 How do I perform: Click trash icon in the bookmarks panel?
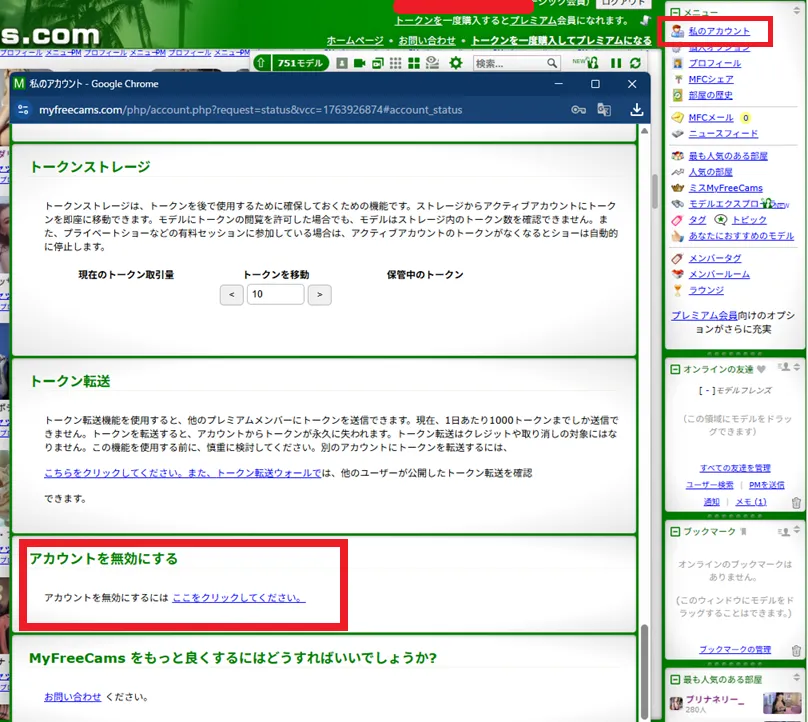pyautogui.click(x=796, y=649)
